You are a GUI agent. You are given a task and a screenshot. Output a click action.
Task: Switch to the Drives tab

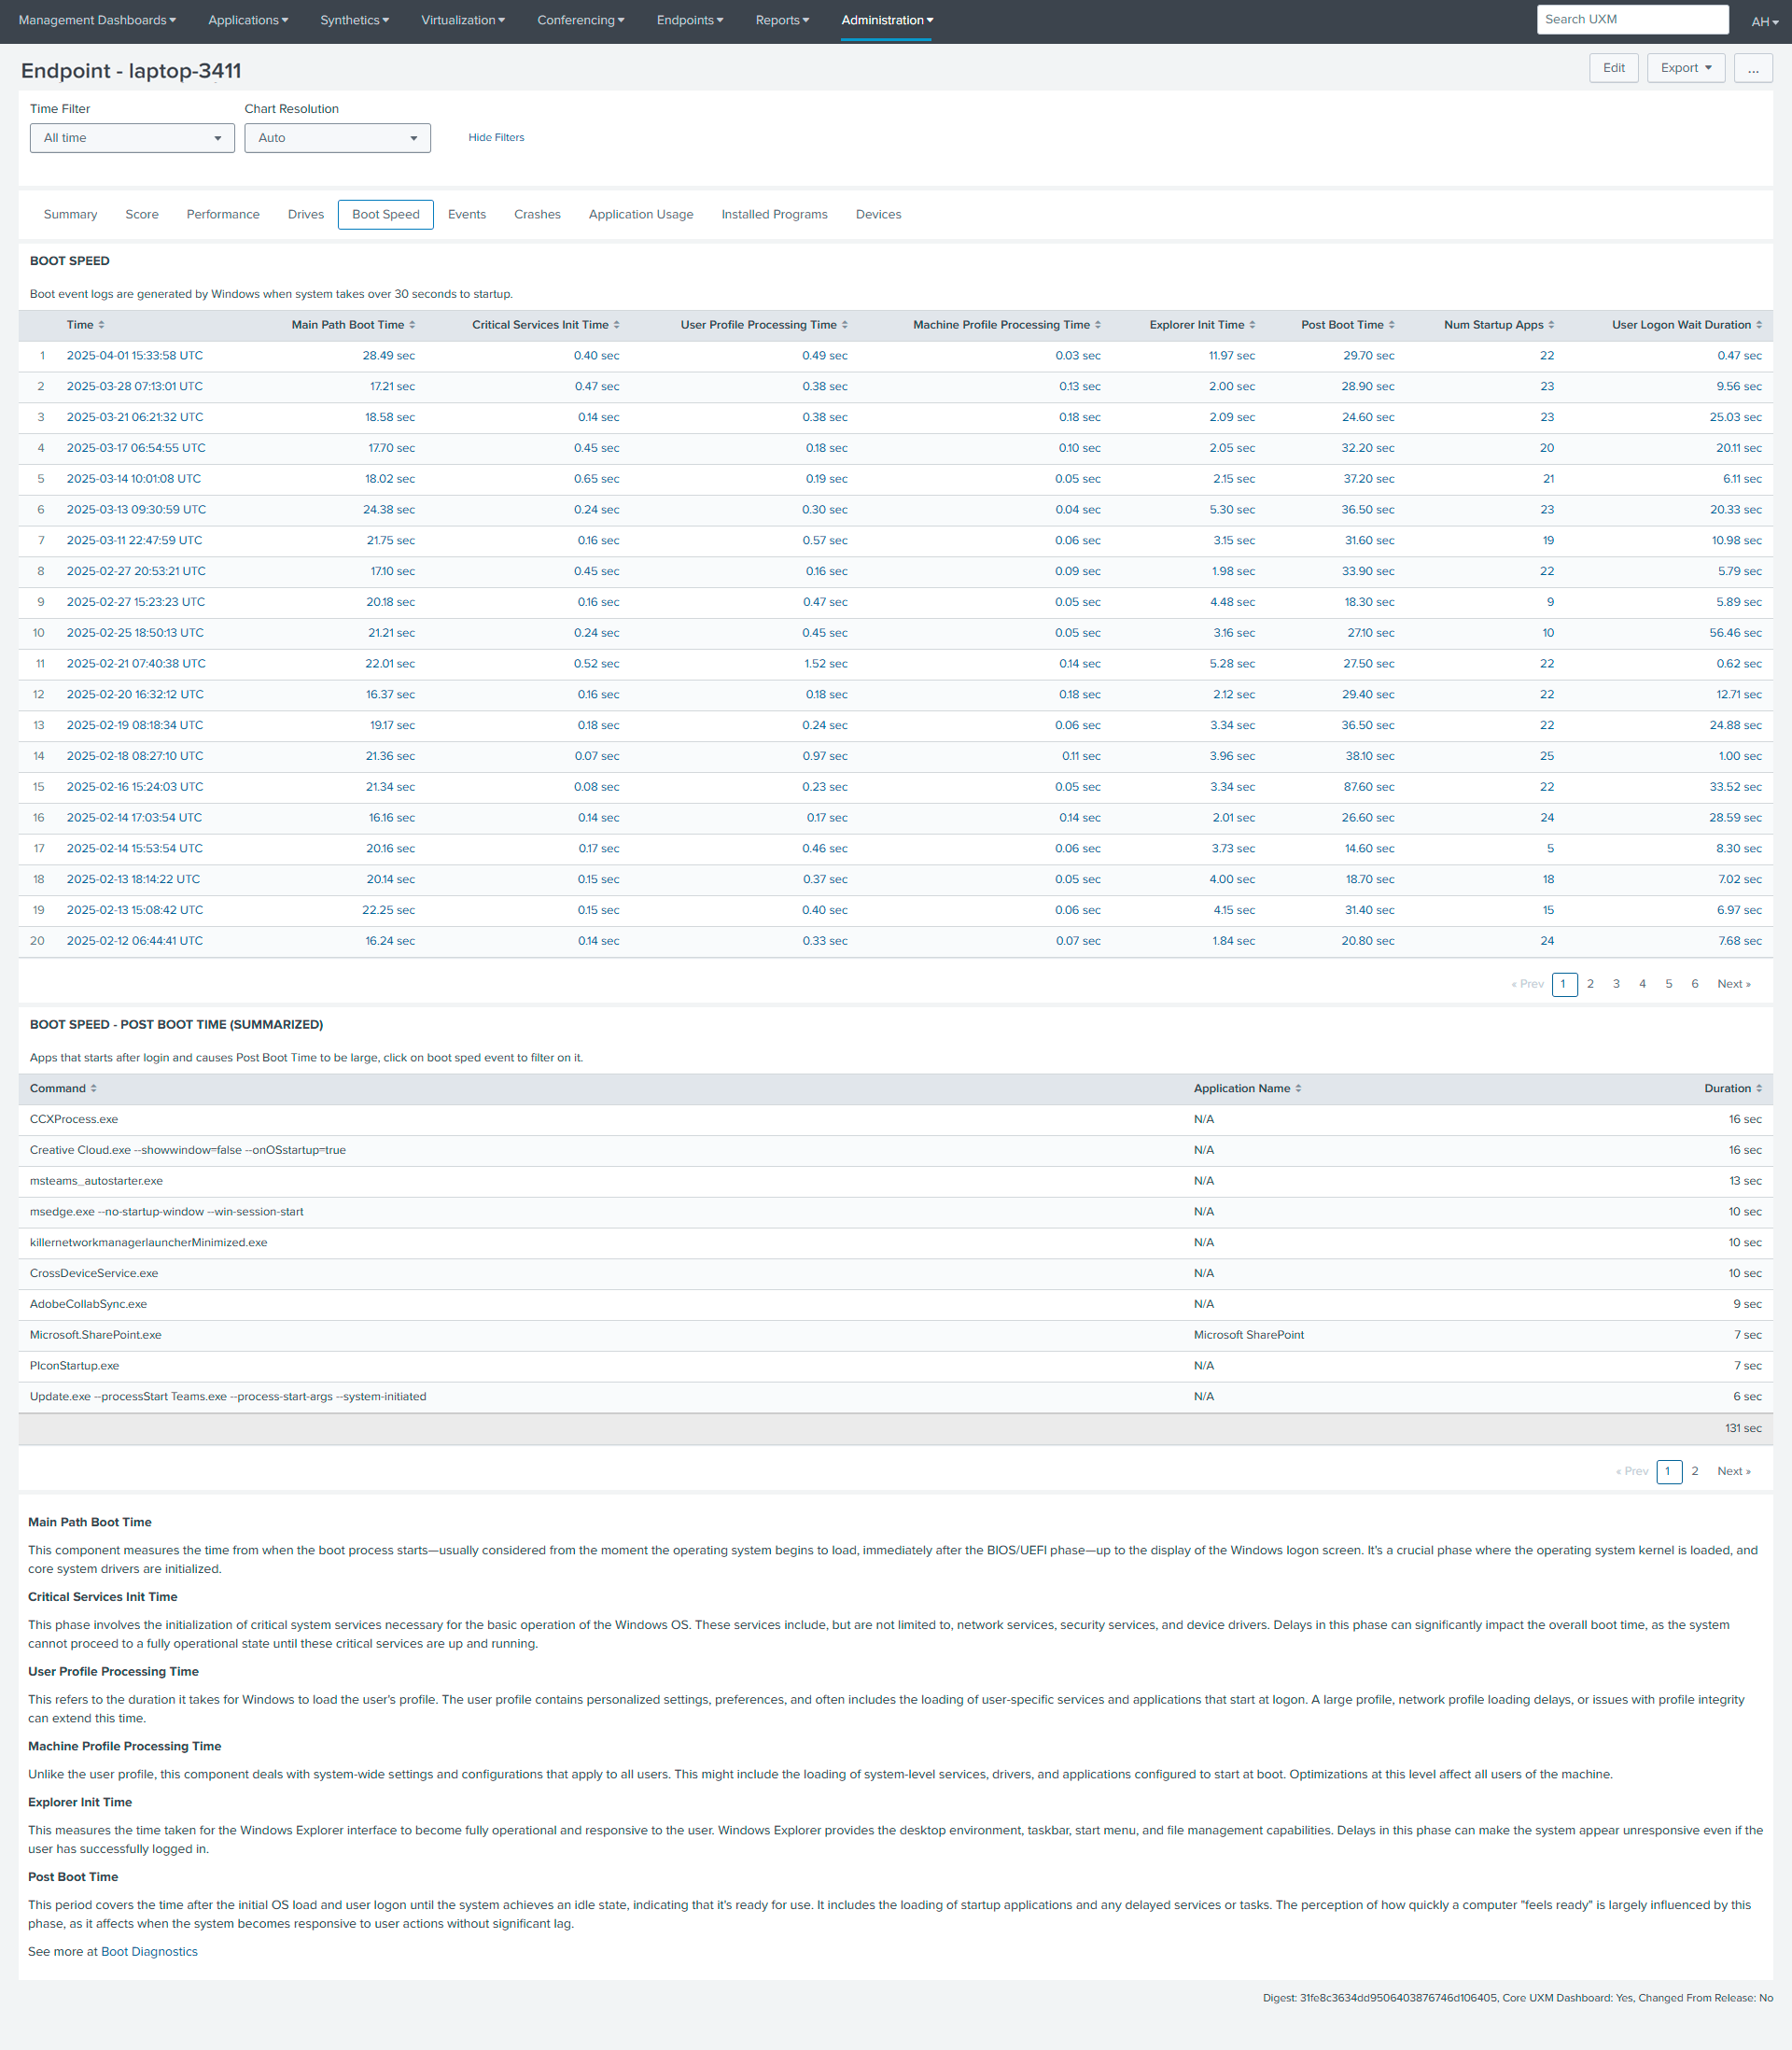[306, 215]
